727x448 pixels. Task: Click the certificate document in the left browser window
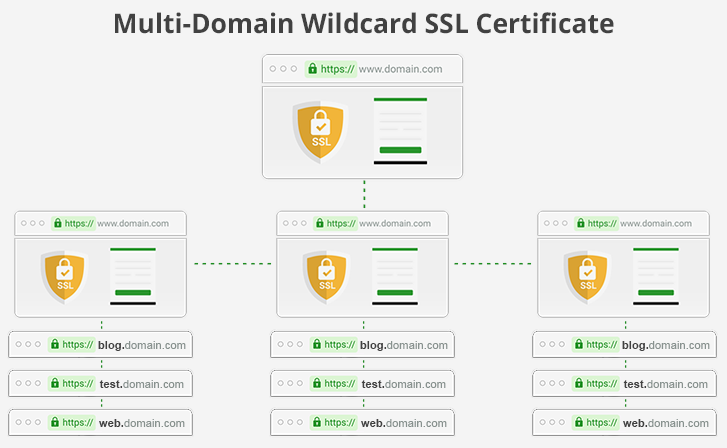click(133, 275)
